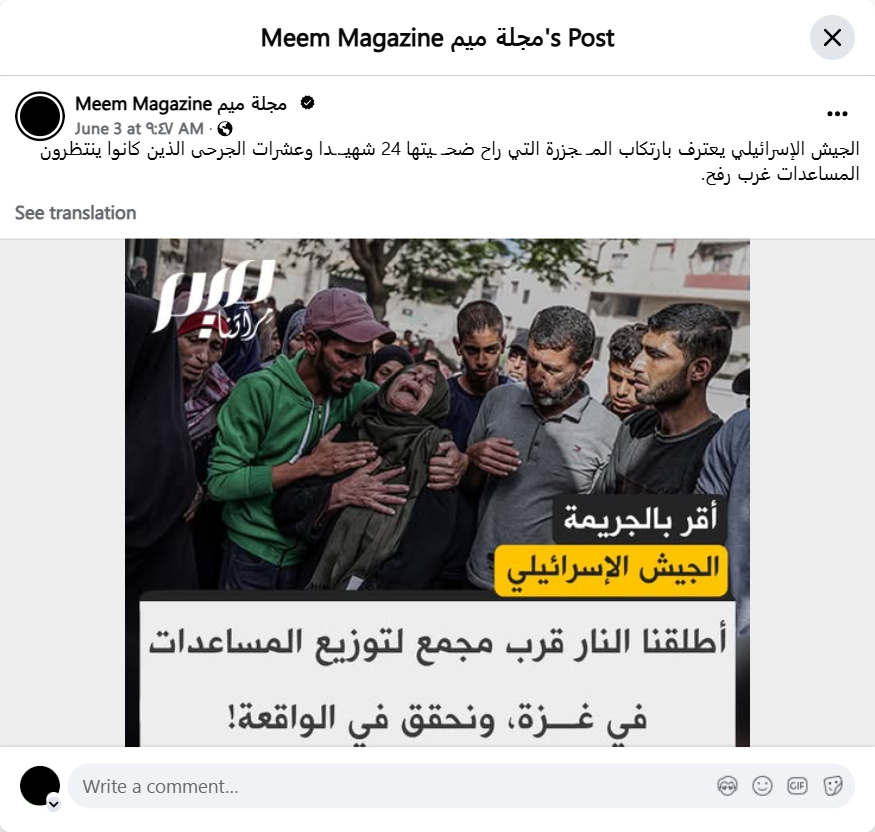
Task: Open Meem Magazine page name link
Action: 181,104
